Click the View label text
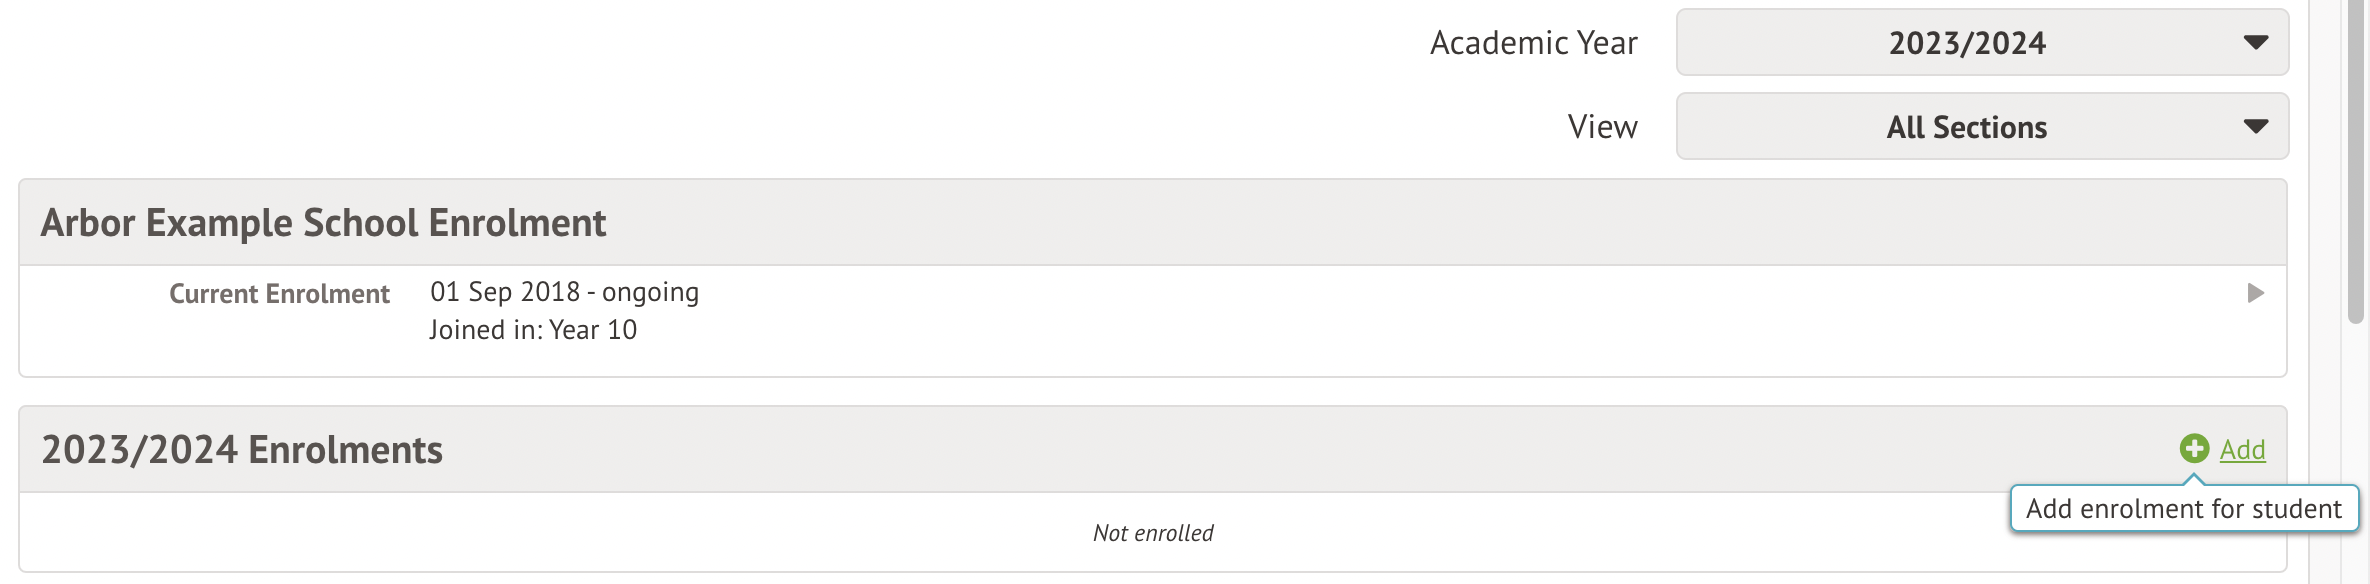 (x=1602, y=127)
